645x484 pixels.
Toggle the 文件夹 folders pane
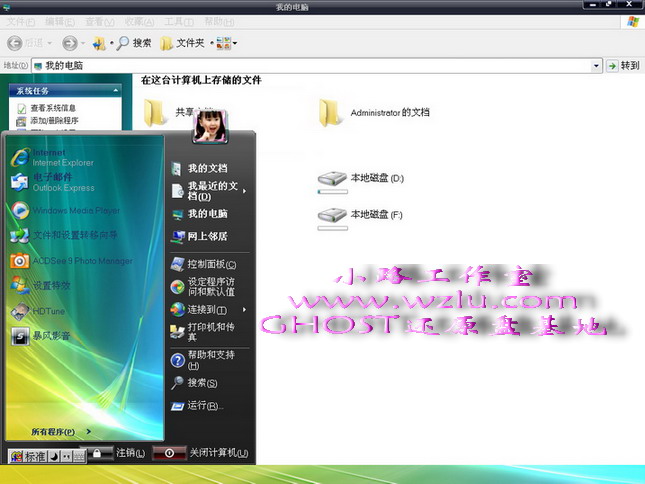pyautogui.click(x=181, y=43)
